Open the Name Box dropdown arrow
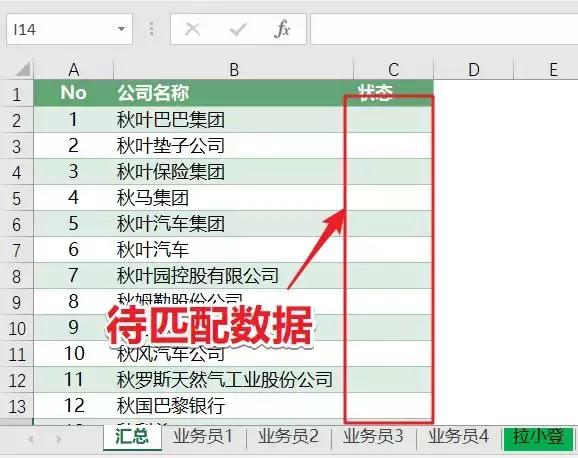Screen dimensions: 578x458 [x=121, y=29]
